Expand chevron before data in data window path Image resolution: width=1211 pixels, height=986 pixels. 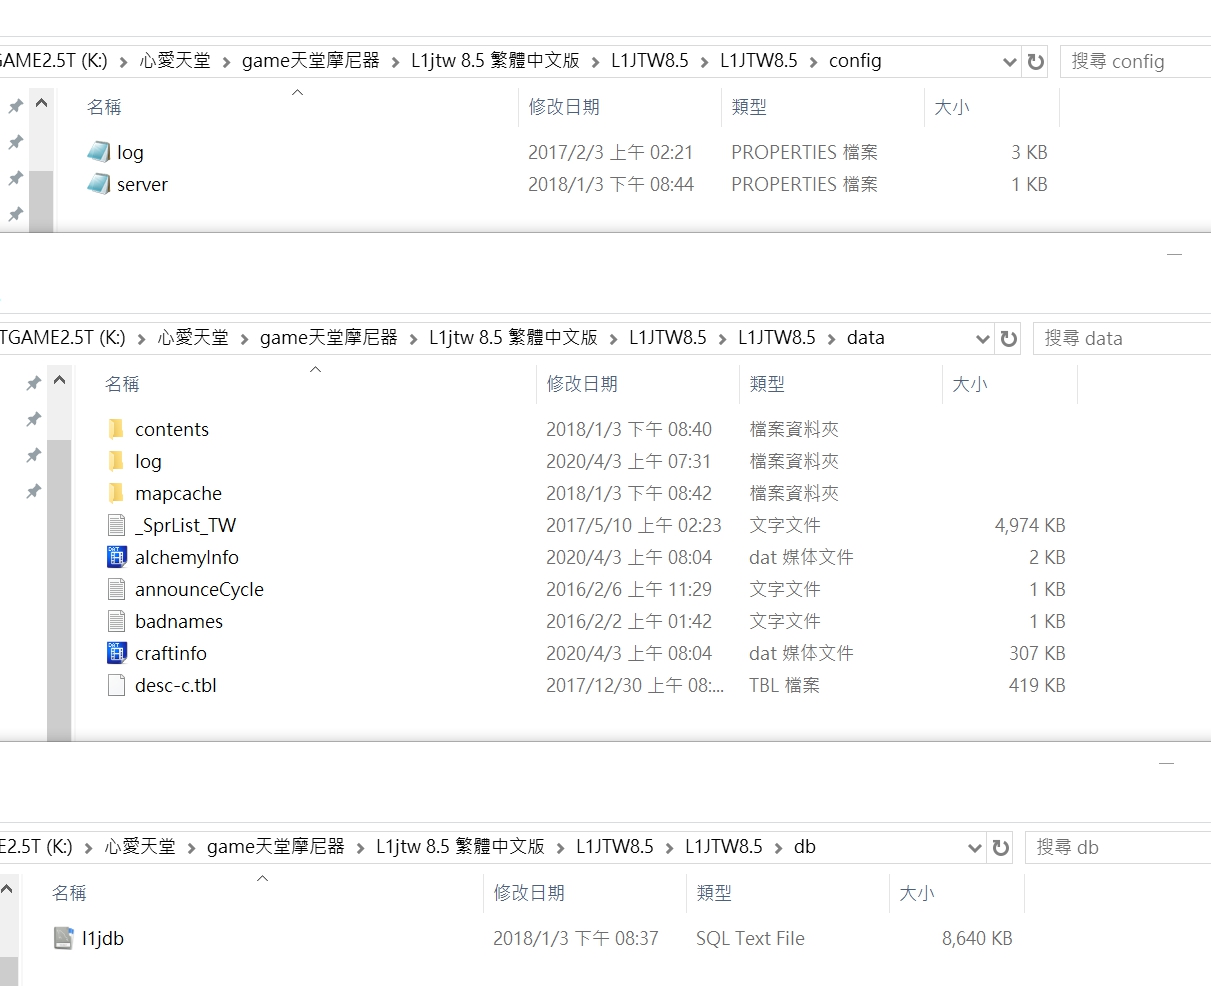pyautogui.click(x=831, y=339)
